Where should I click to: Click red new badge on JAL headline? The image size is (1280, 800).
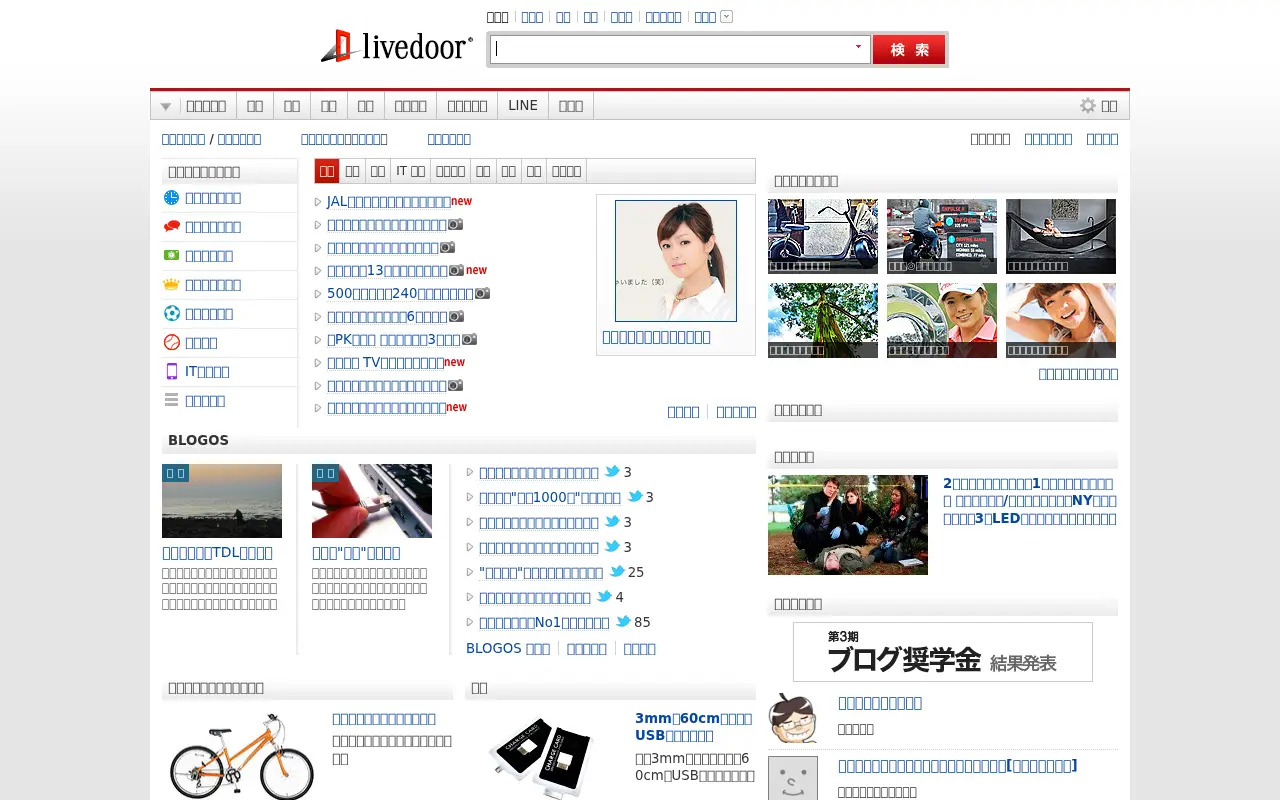(461, 201)
